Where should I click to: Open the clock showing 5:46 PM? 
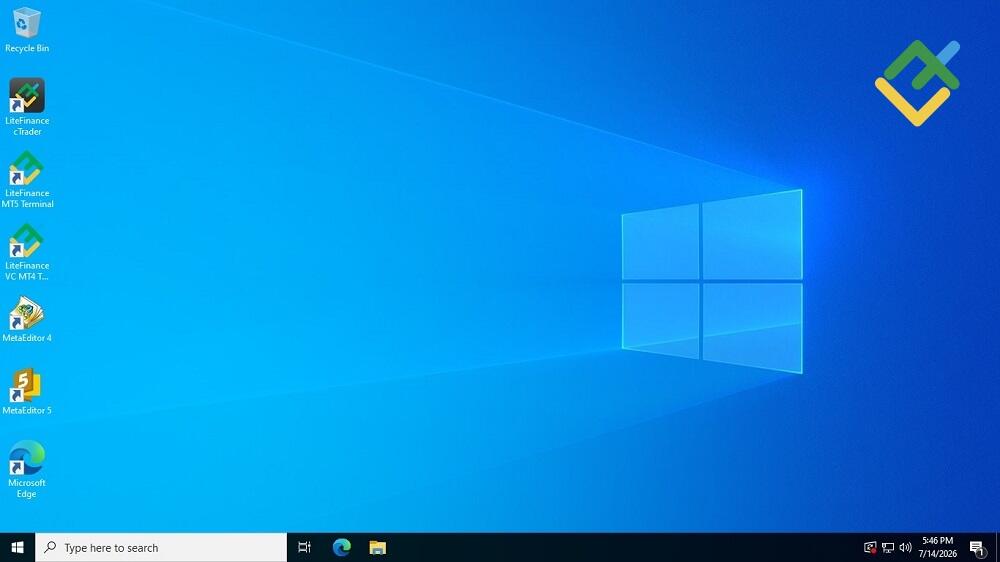(x=938, y=547)
